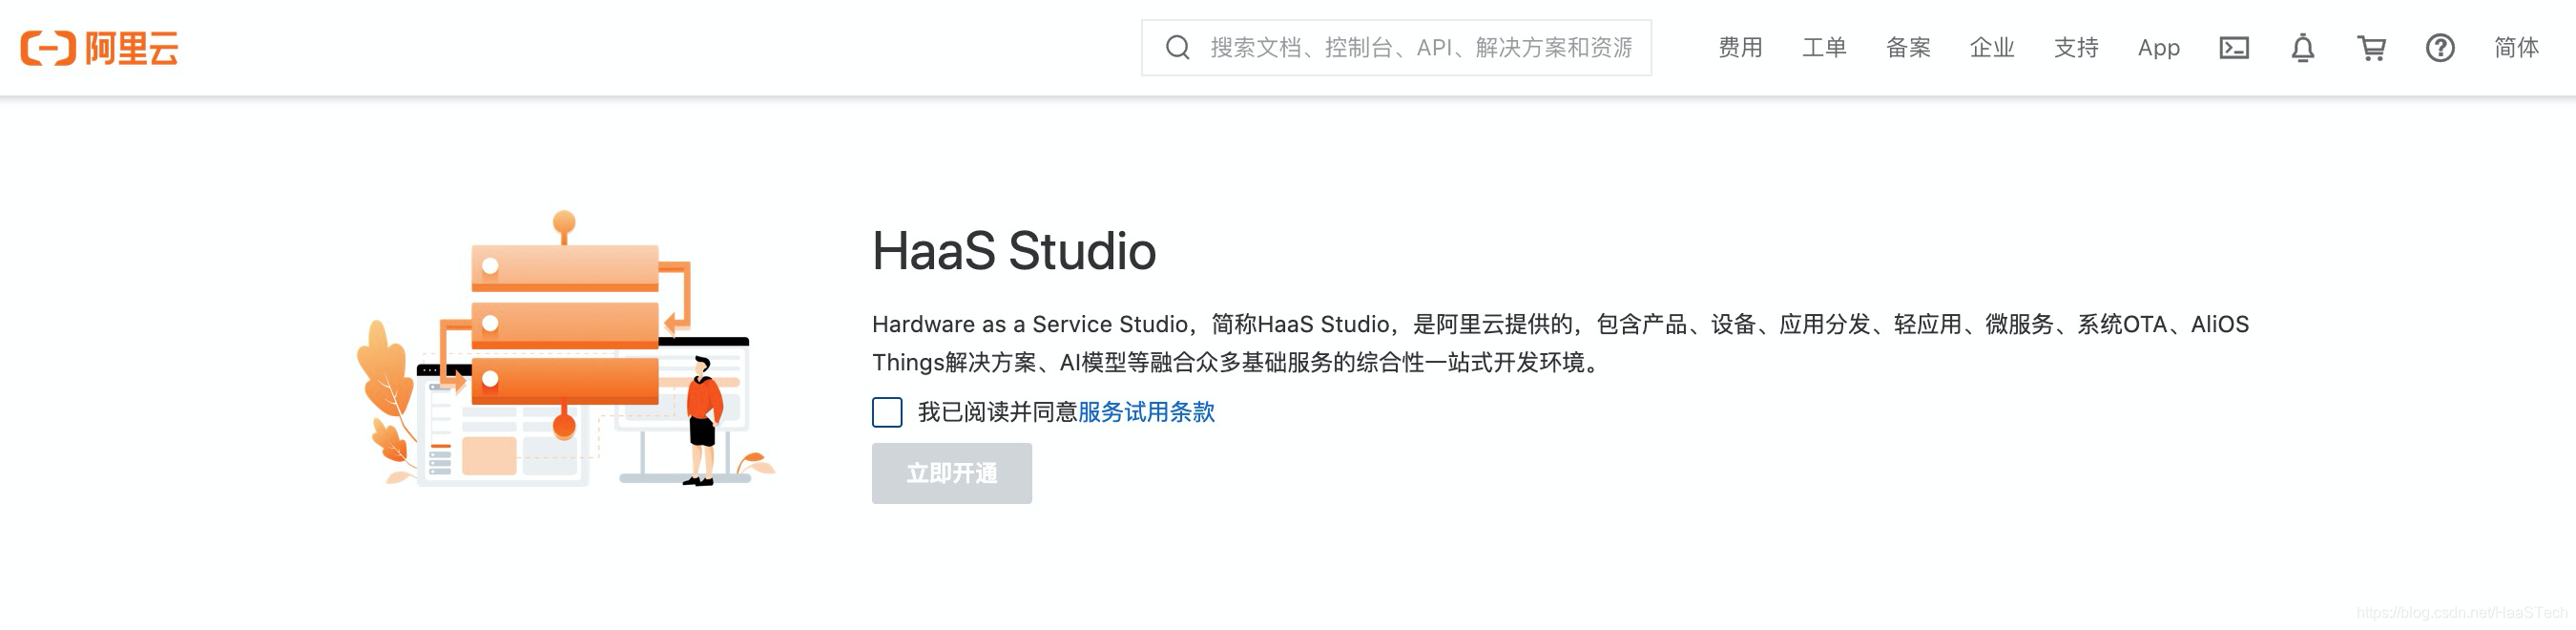Open the 服务试用条款 link
This screenshot has width=2576, height=630.
coord(1146,412)
